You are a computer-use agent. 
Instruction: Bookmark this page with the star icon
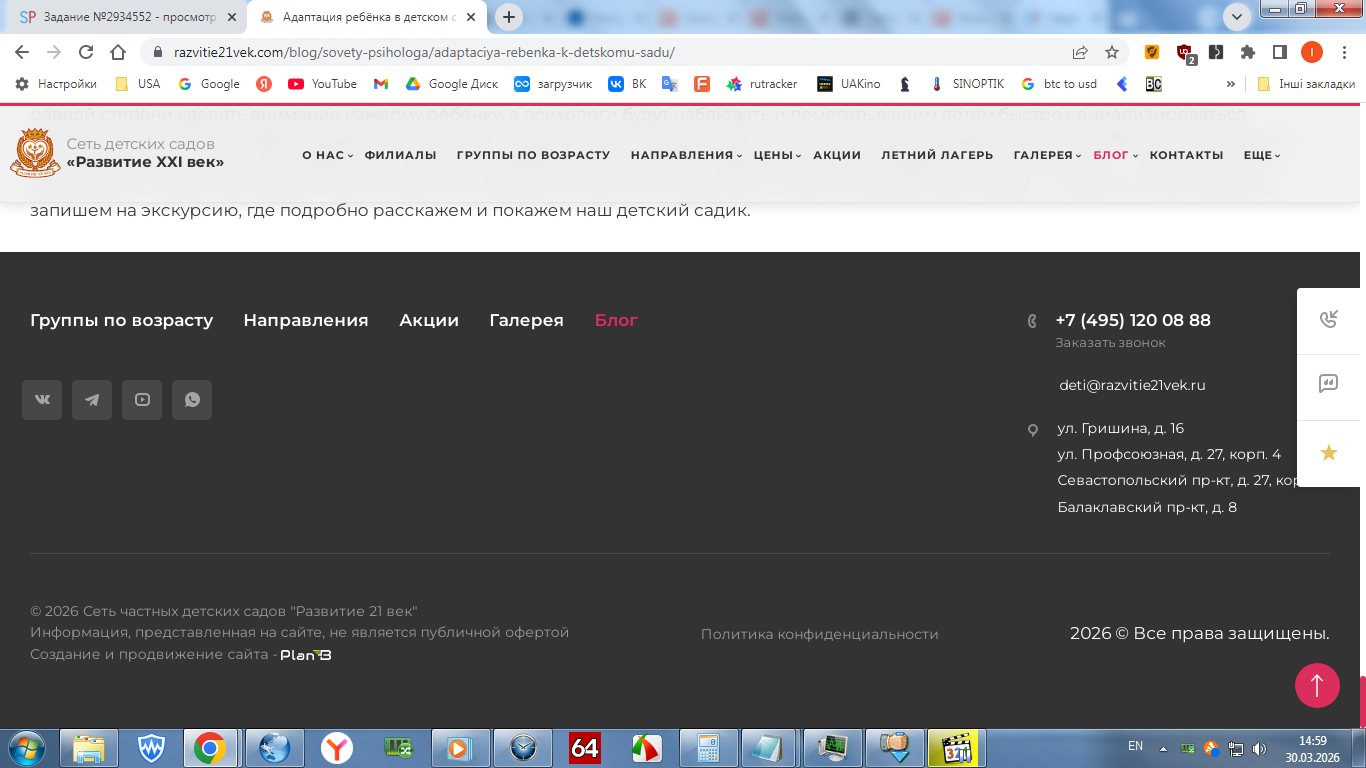pyautogui.click(x=1112, y=52)
